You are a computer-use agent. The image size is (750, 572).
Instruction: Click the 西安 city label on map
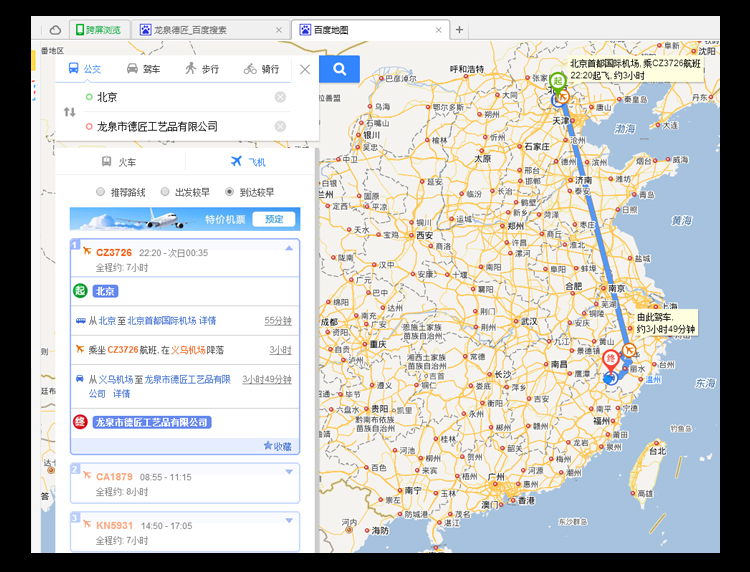point(424,235)
